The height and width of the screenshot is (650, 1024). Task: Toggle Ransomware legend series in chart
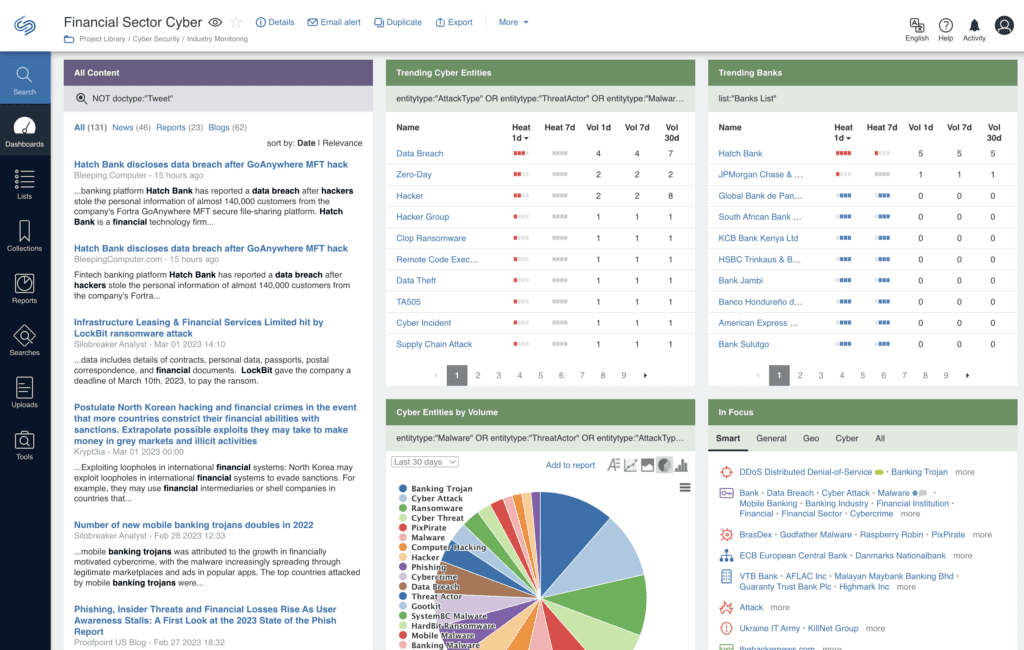pyautogui.click(x=431, y=508)
